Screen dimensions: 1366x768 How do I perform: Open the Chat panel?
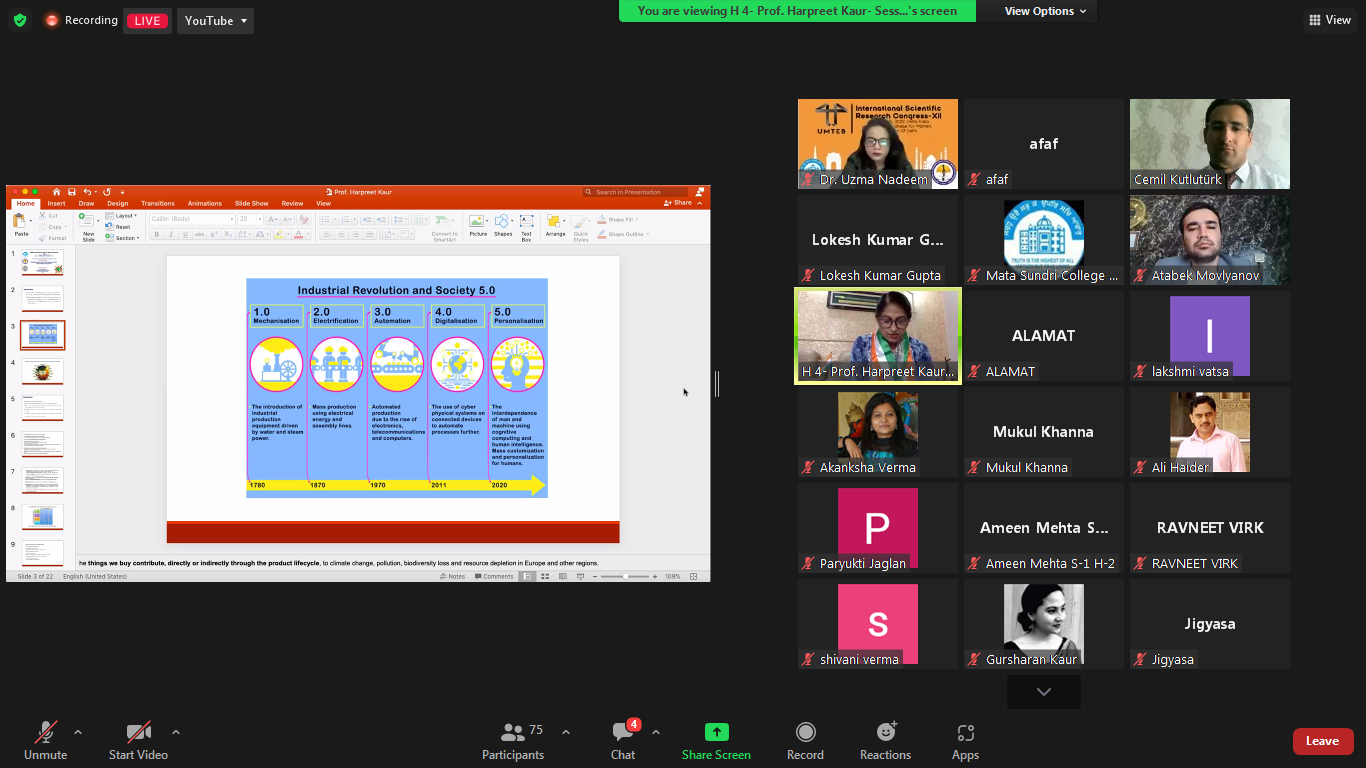pyautogui.click(x=623, y=741)
